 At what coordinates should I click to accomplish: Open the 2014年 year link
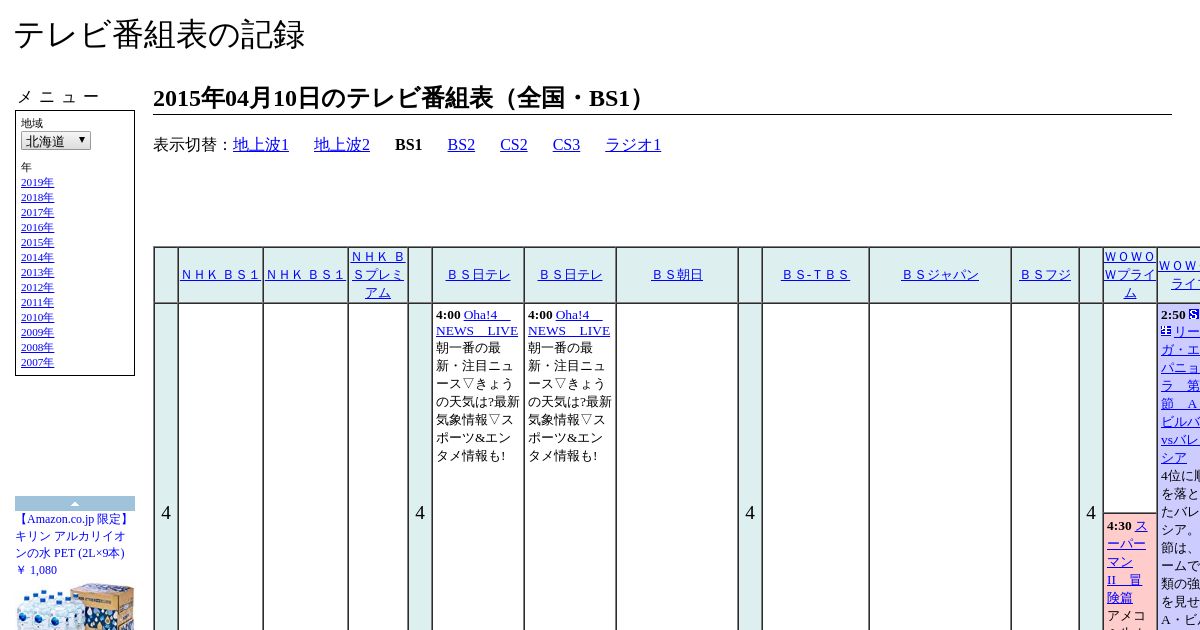37,258
